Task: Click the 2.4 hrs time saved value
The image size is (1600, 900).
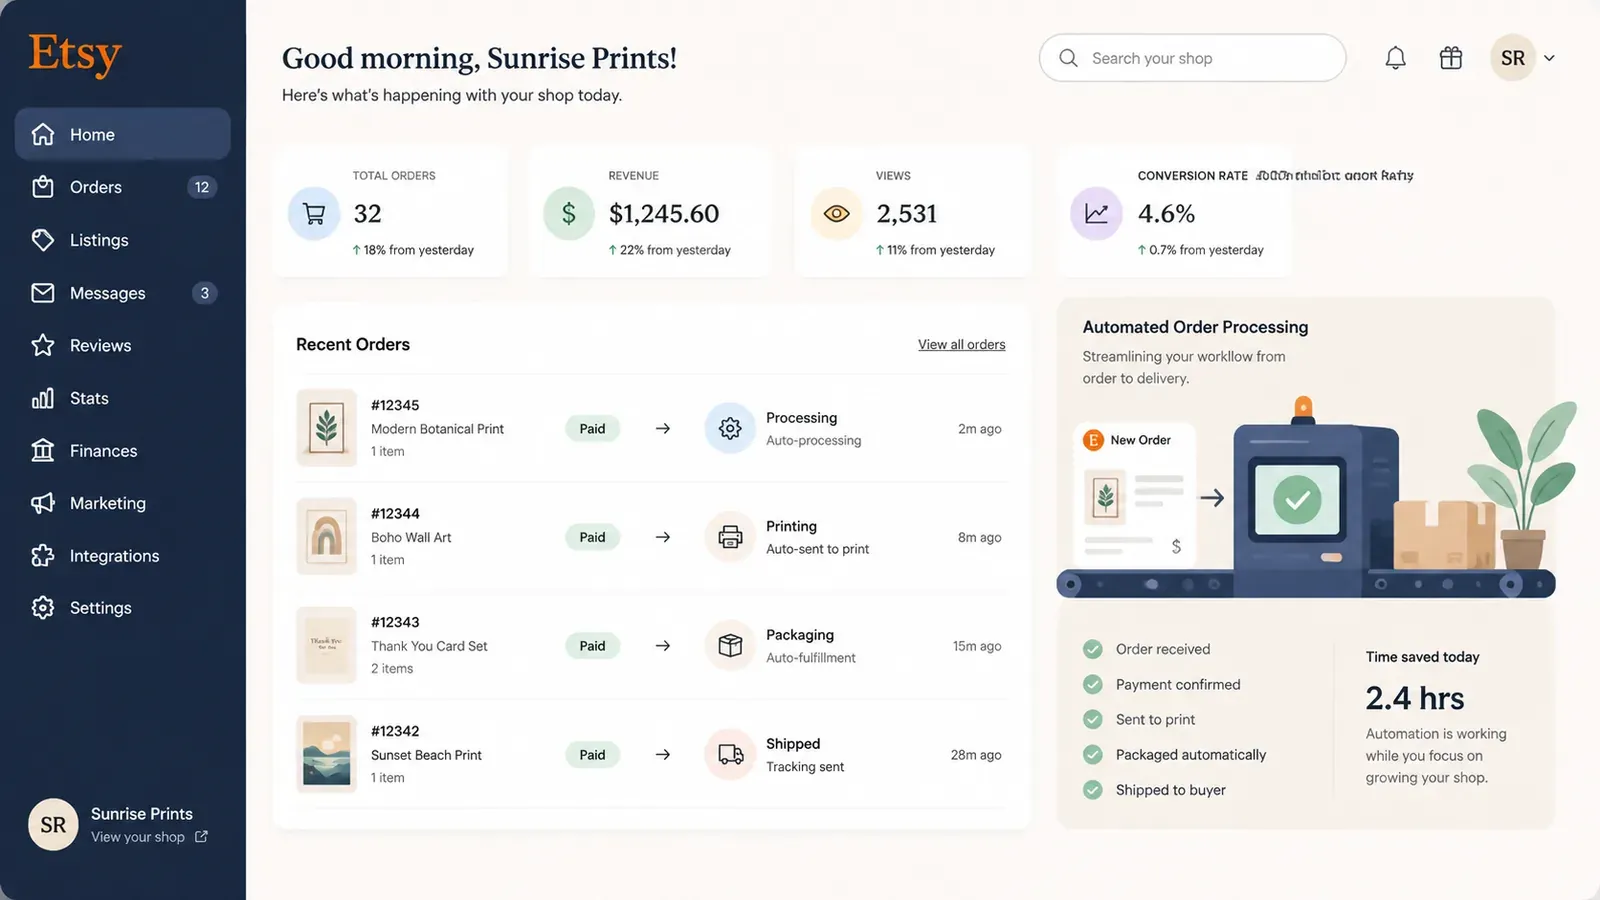Action: coord(1415,698)
